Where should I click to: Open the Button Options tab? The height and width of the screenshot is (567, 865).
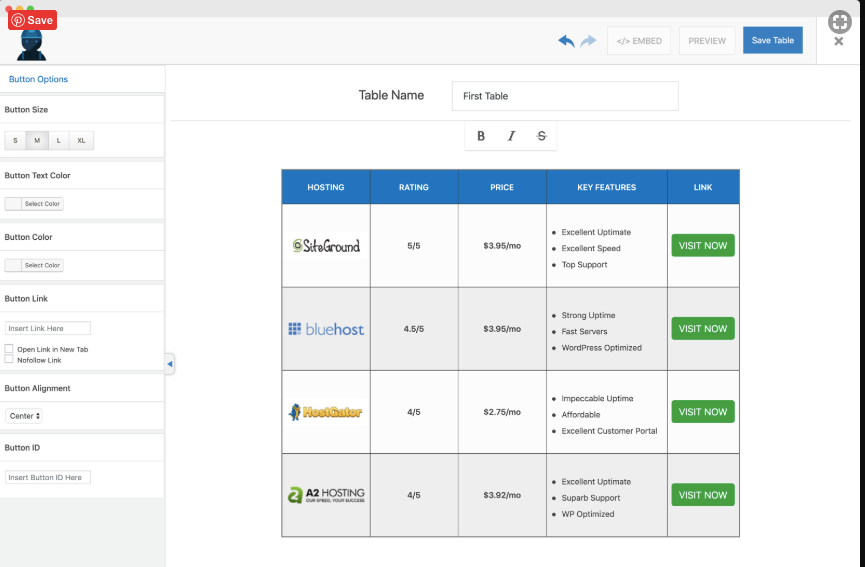click(x=38, y=79)
